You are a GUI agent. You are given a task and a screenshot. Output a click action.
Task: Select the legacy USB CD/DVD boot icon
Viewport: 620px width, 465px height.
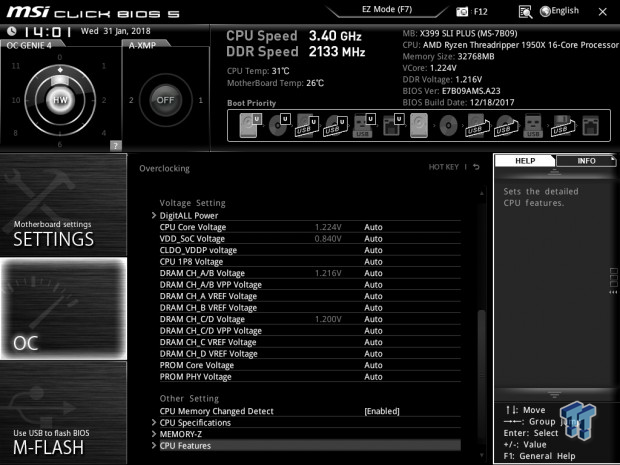pos(506,125)
